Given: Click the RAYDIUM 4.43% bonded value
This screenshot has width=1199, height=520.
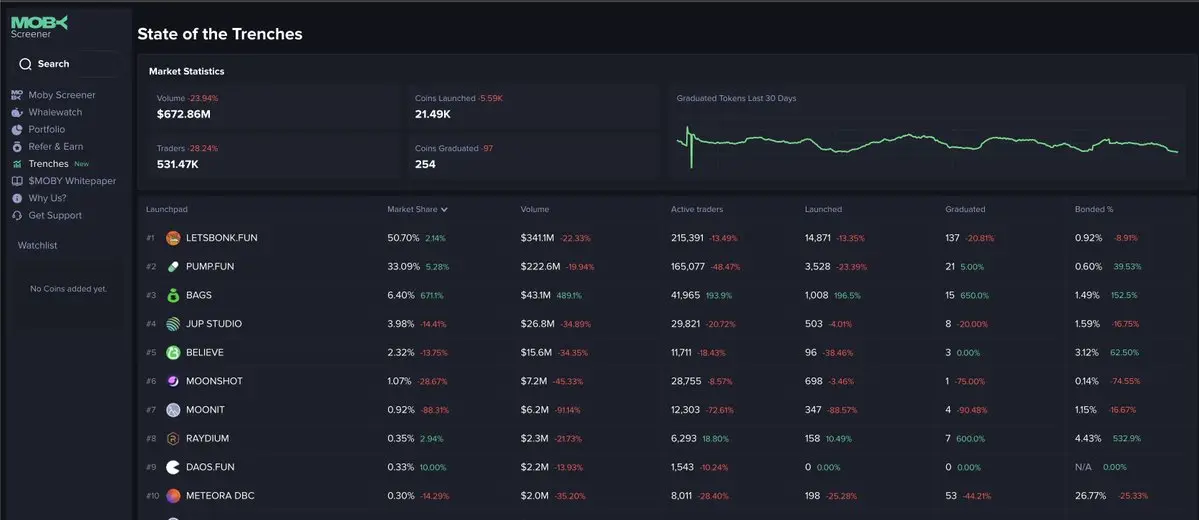Looking at the screenshot, I should (1087, 438).
